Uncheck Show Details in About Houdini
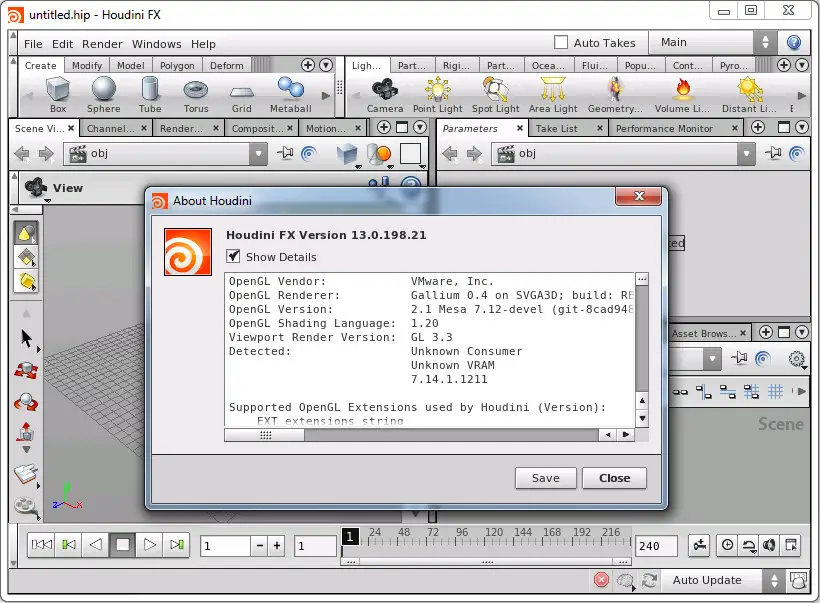Screen dimensions: 820x603 (233, 256)
